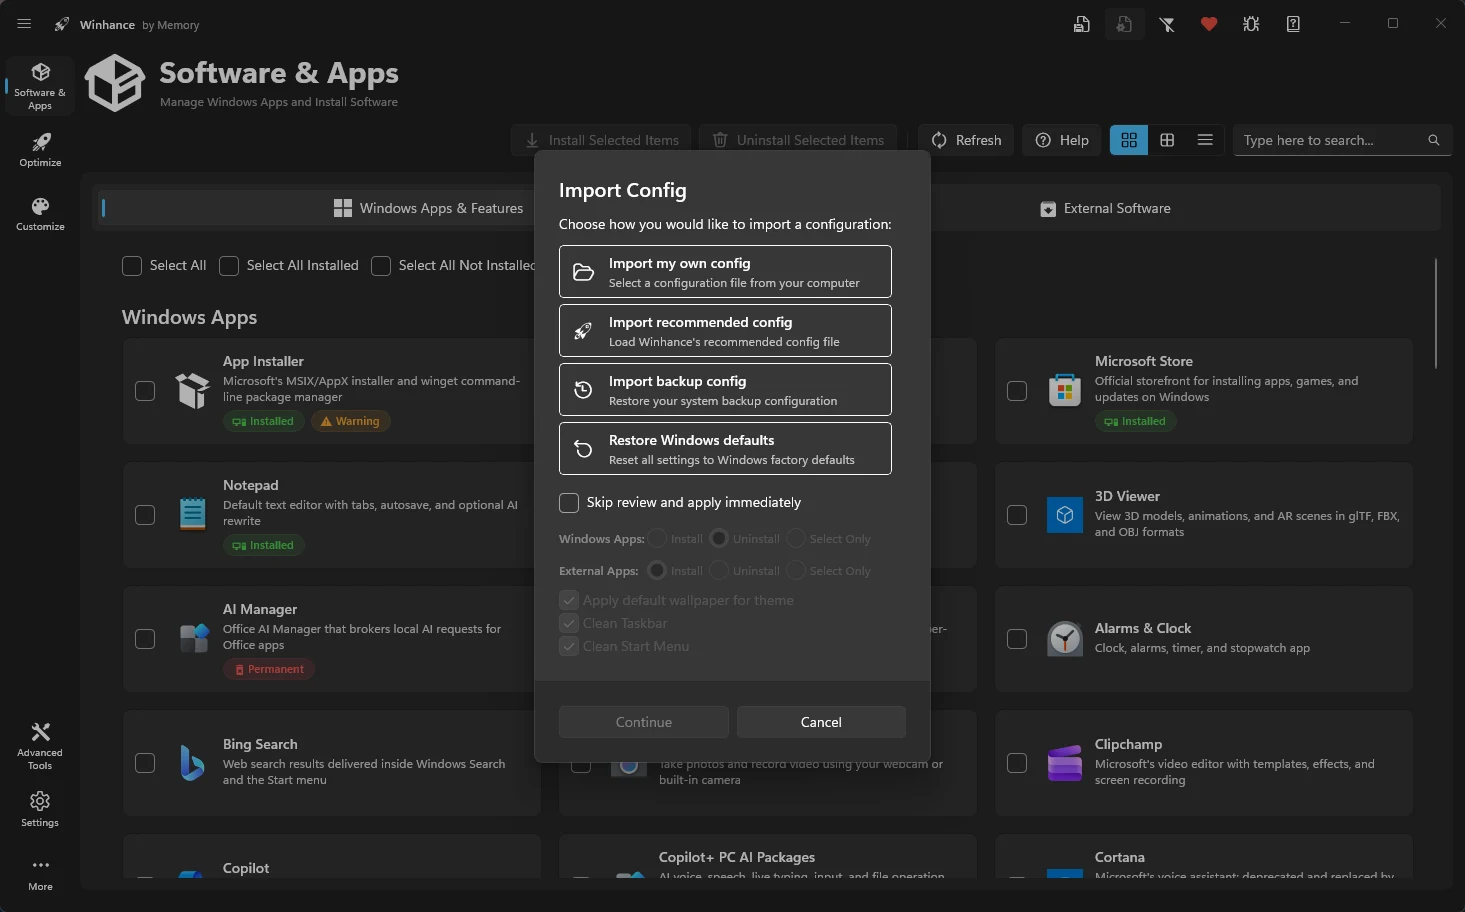Click the import config icon in title bar

(x=1124, y=24)
